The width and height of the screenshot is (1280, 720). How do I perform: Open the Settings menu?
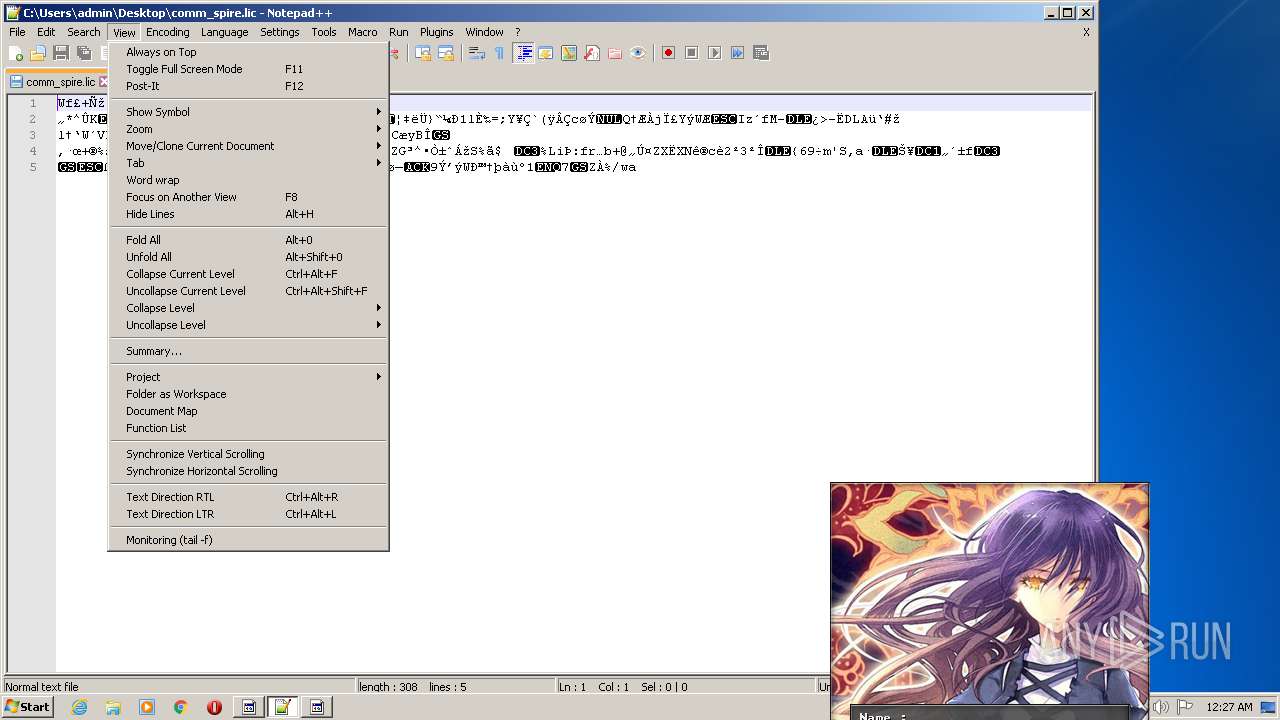pyautogui.click(x=279, y=32)
